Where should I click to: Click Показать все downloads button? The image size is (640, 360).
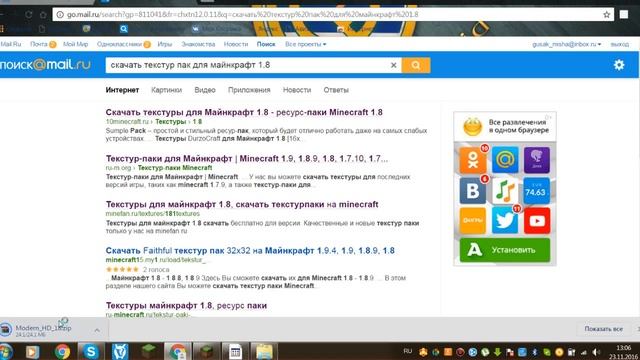(x=603, y=329)
